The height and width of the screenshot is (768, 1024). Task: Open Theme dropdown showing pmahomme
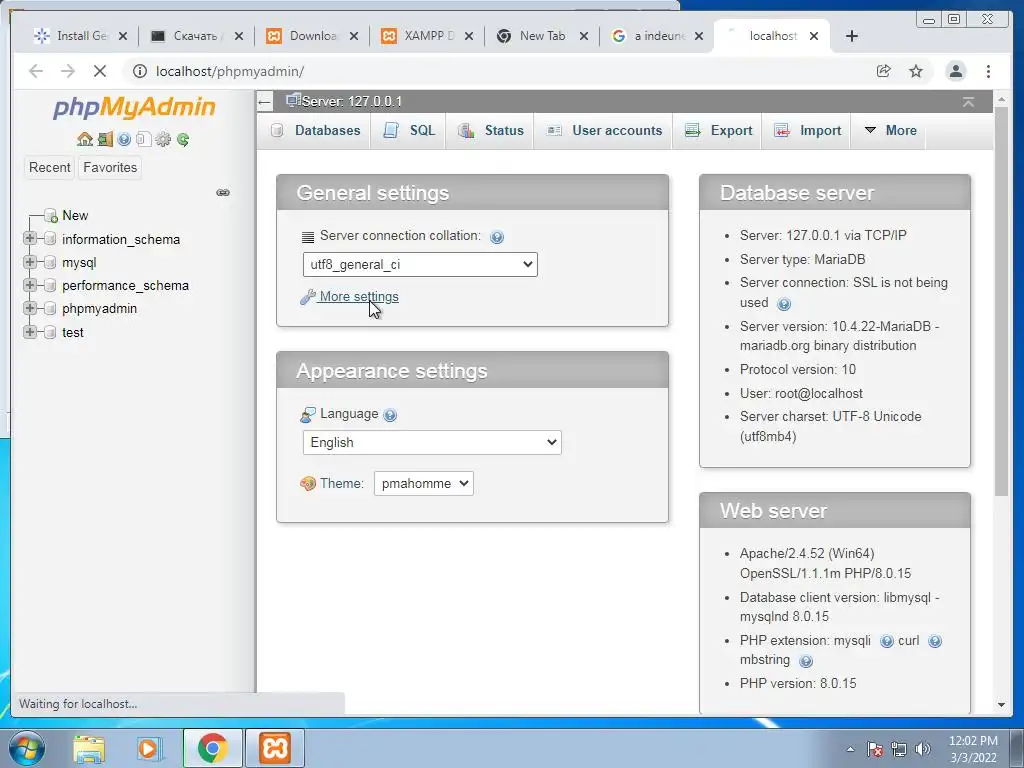[423, 484]
